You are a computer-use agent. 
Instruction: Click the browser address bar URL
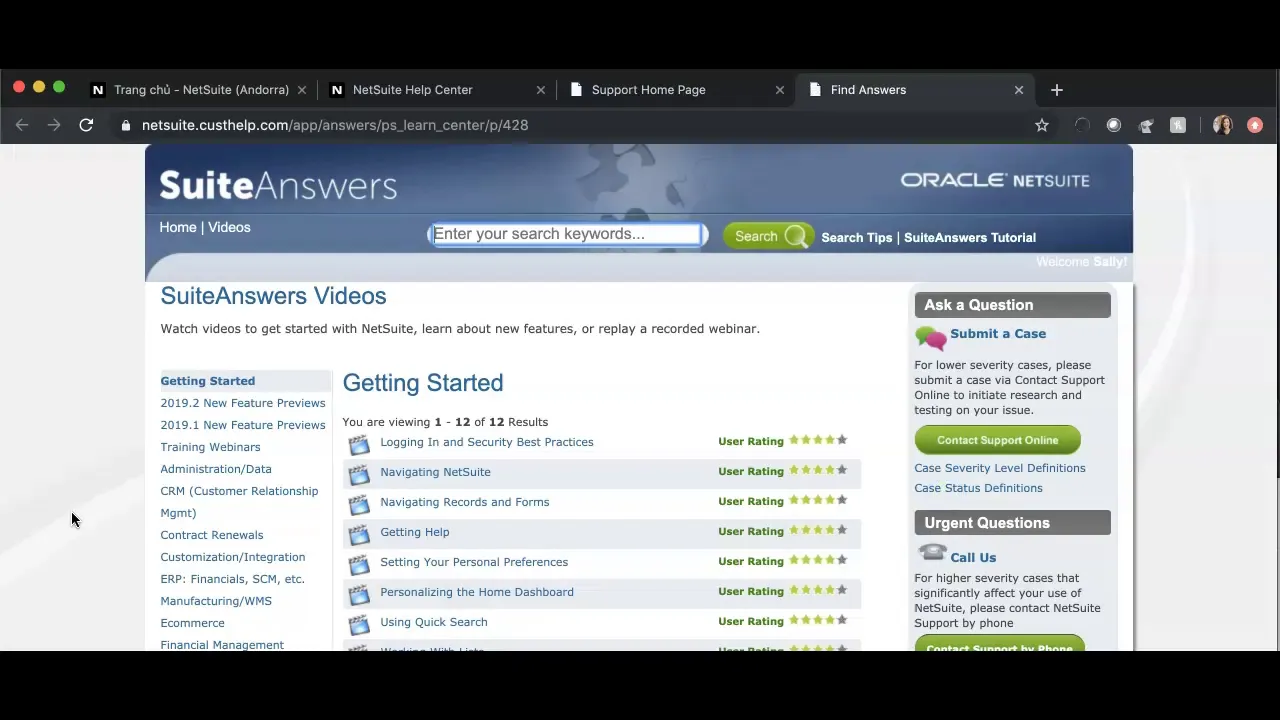(335, 125)
